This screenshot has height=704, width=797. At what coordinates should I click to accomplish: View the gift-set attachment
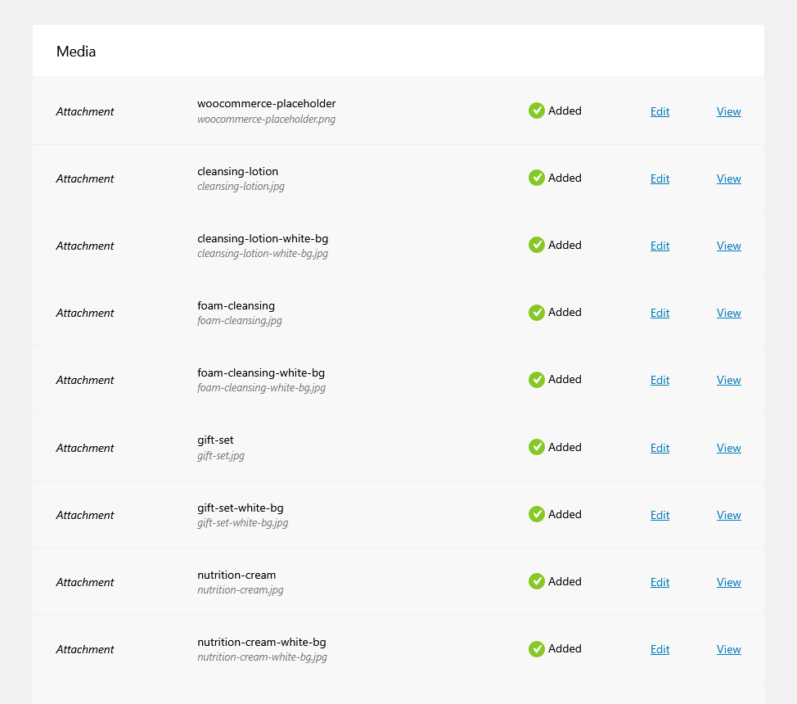[x=729, y=448]
